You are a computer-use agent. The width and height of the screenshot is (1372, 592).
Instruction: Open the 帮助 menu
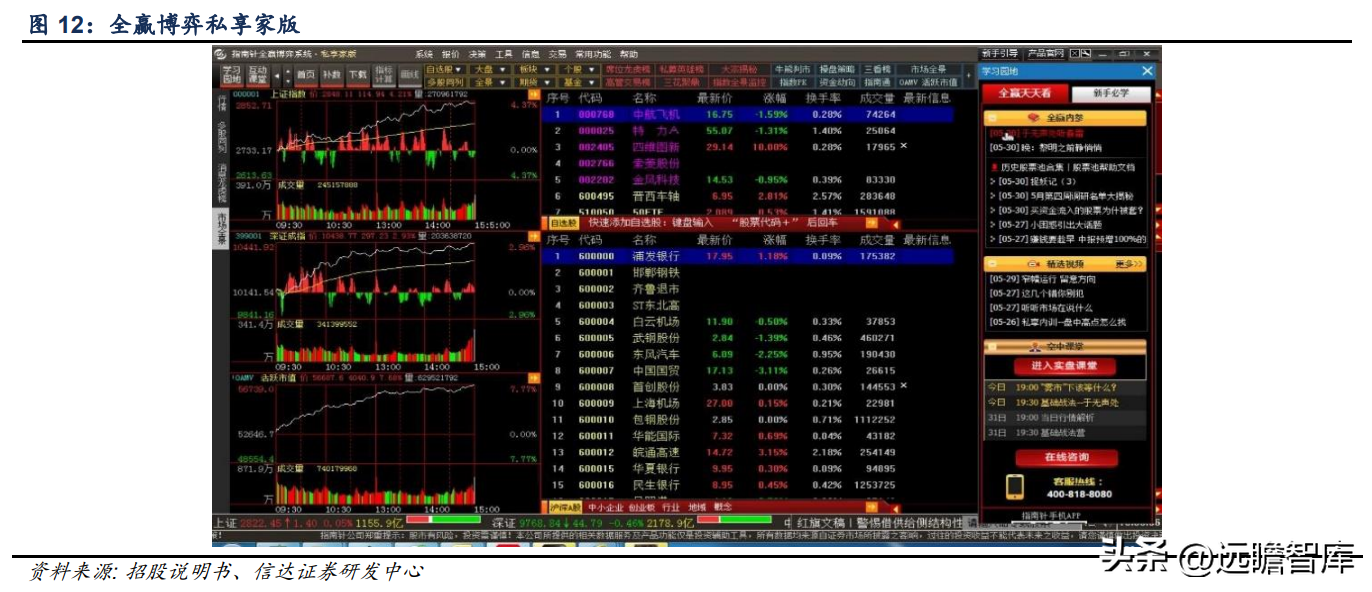pos(629,54)
